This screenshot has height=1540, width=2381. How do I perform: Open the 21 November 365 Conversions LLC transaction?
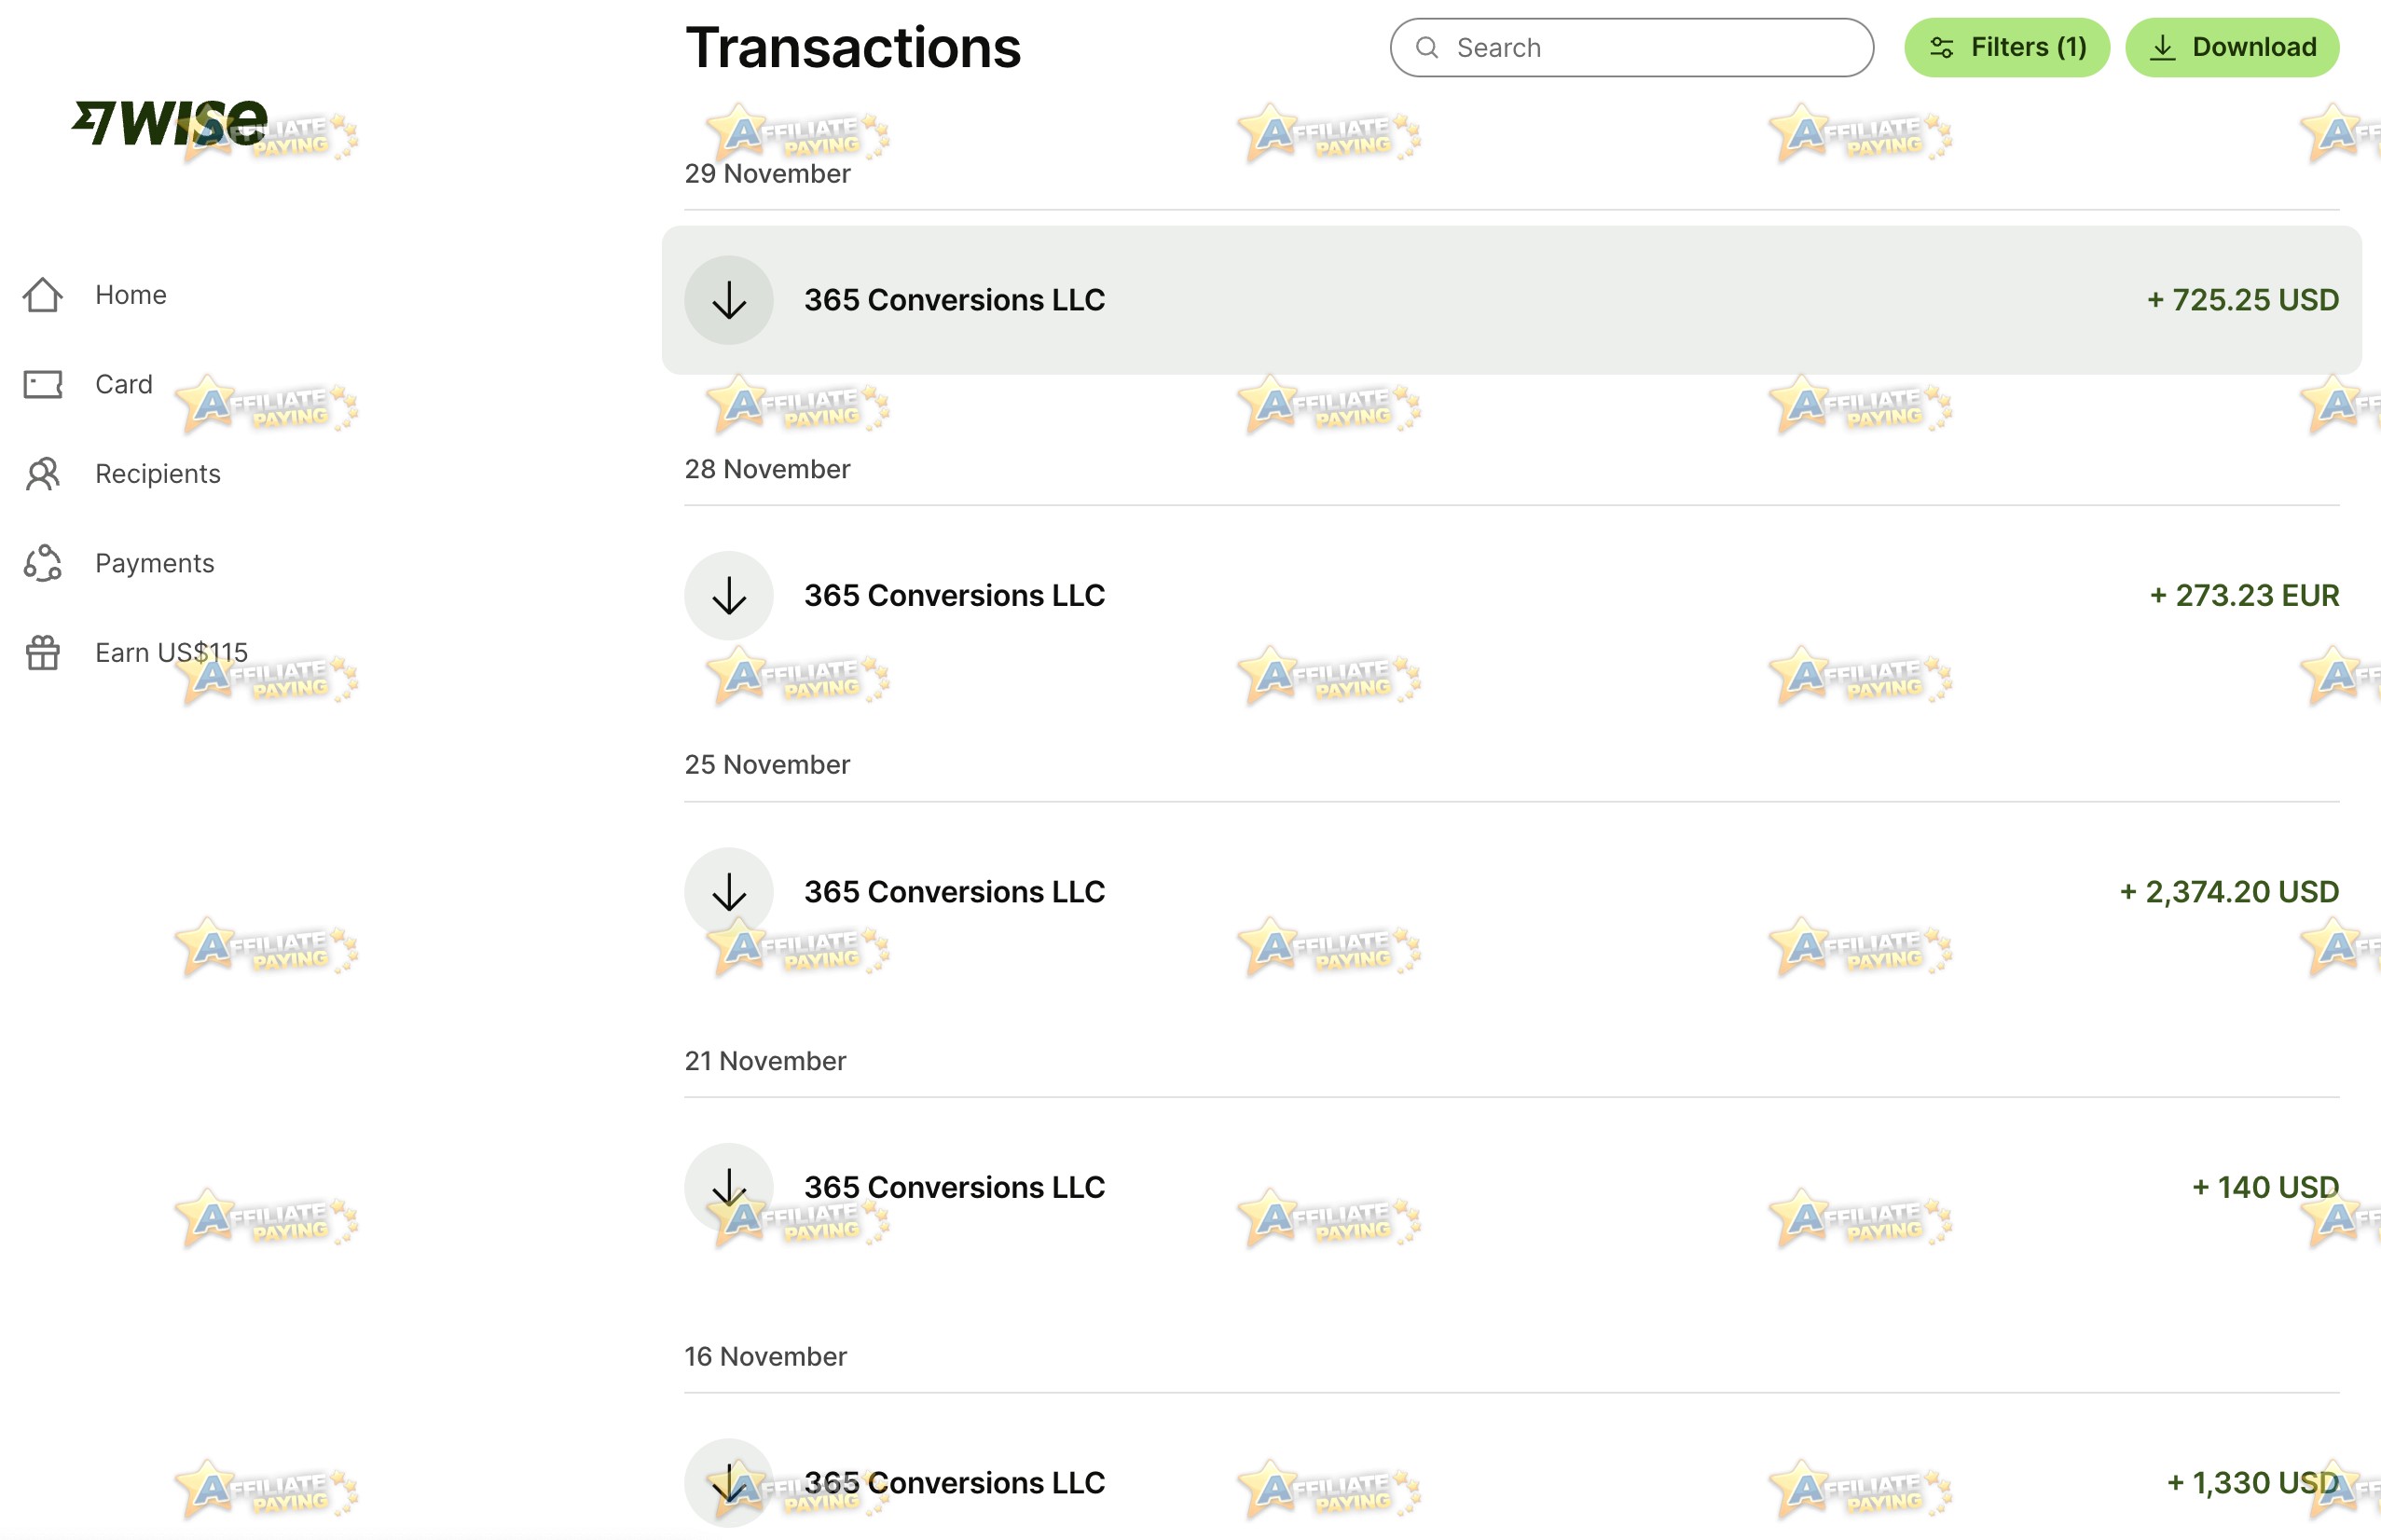pos(1512,1187)
